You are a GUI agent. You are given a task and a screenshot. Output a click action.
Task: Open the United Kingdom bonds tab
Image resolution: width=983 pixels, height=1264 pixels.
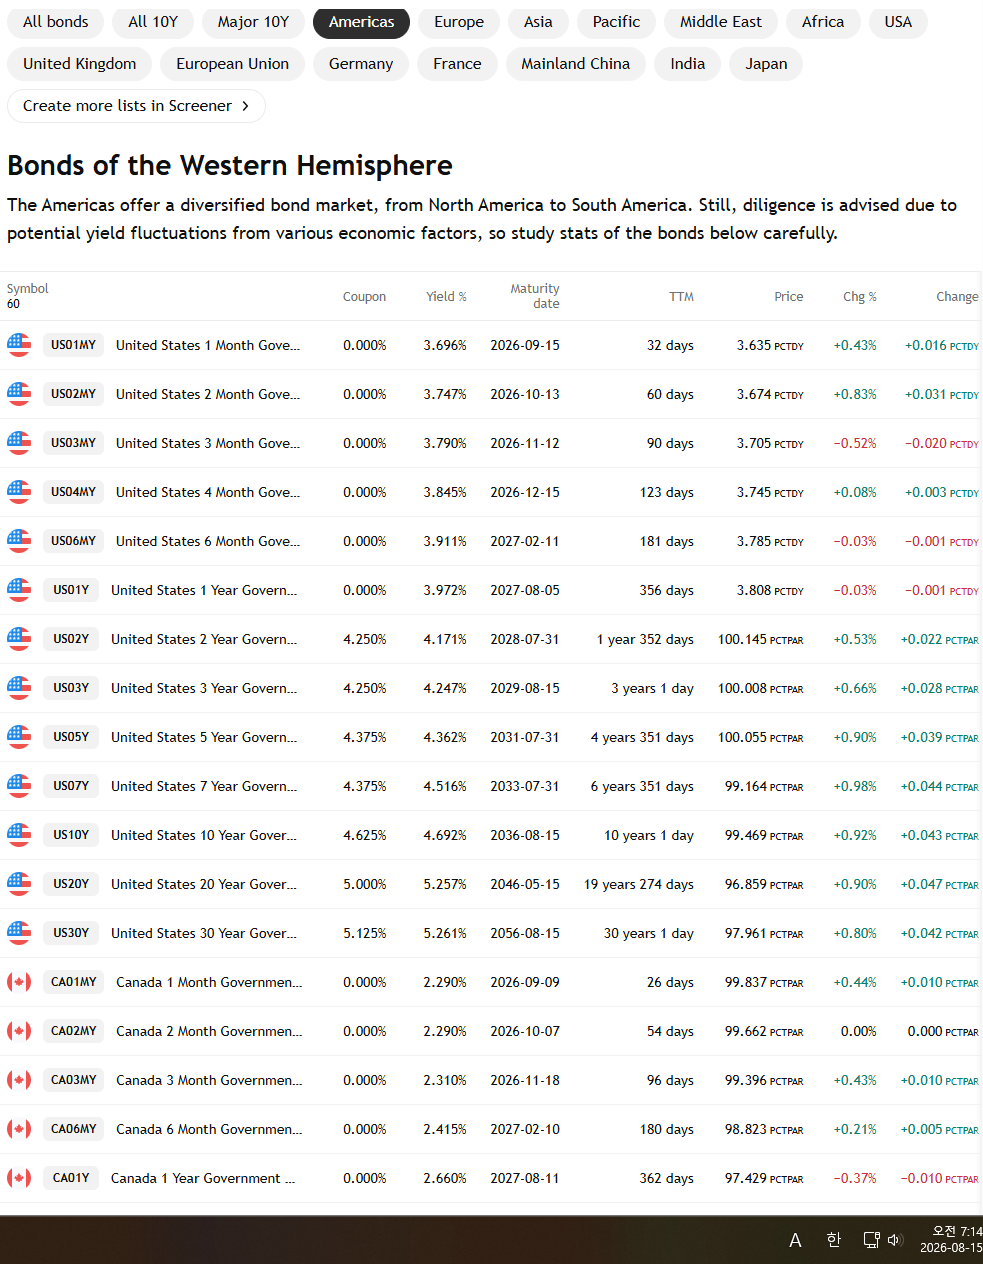coord(80,64)
